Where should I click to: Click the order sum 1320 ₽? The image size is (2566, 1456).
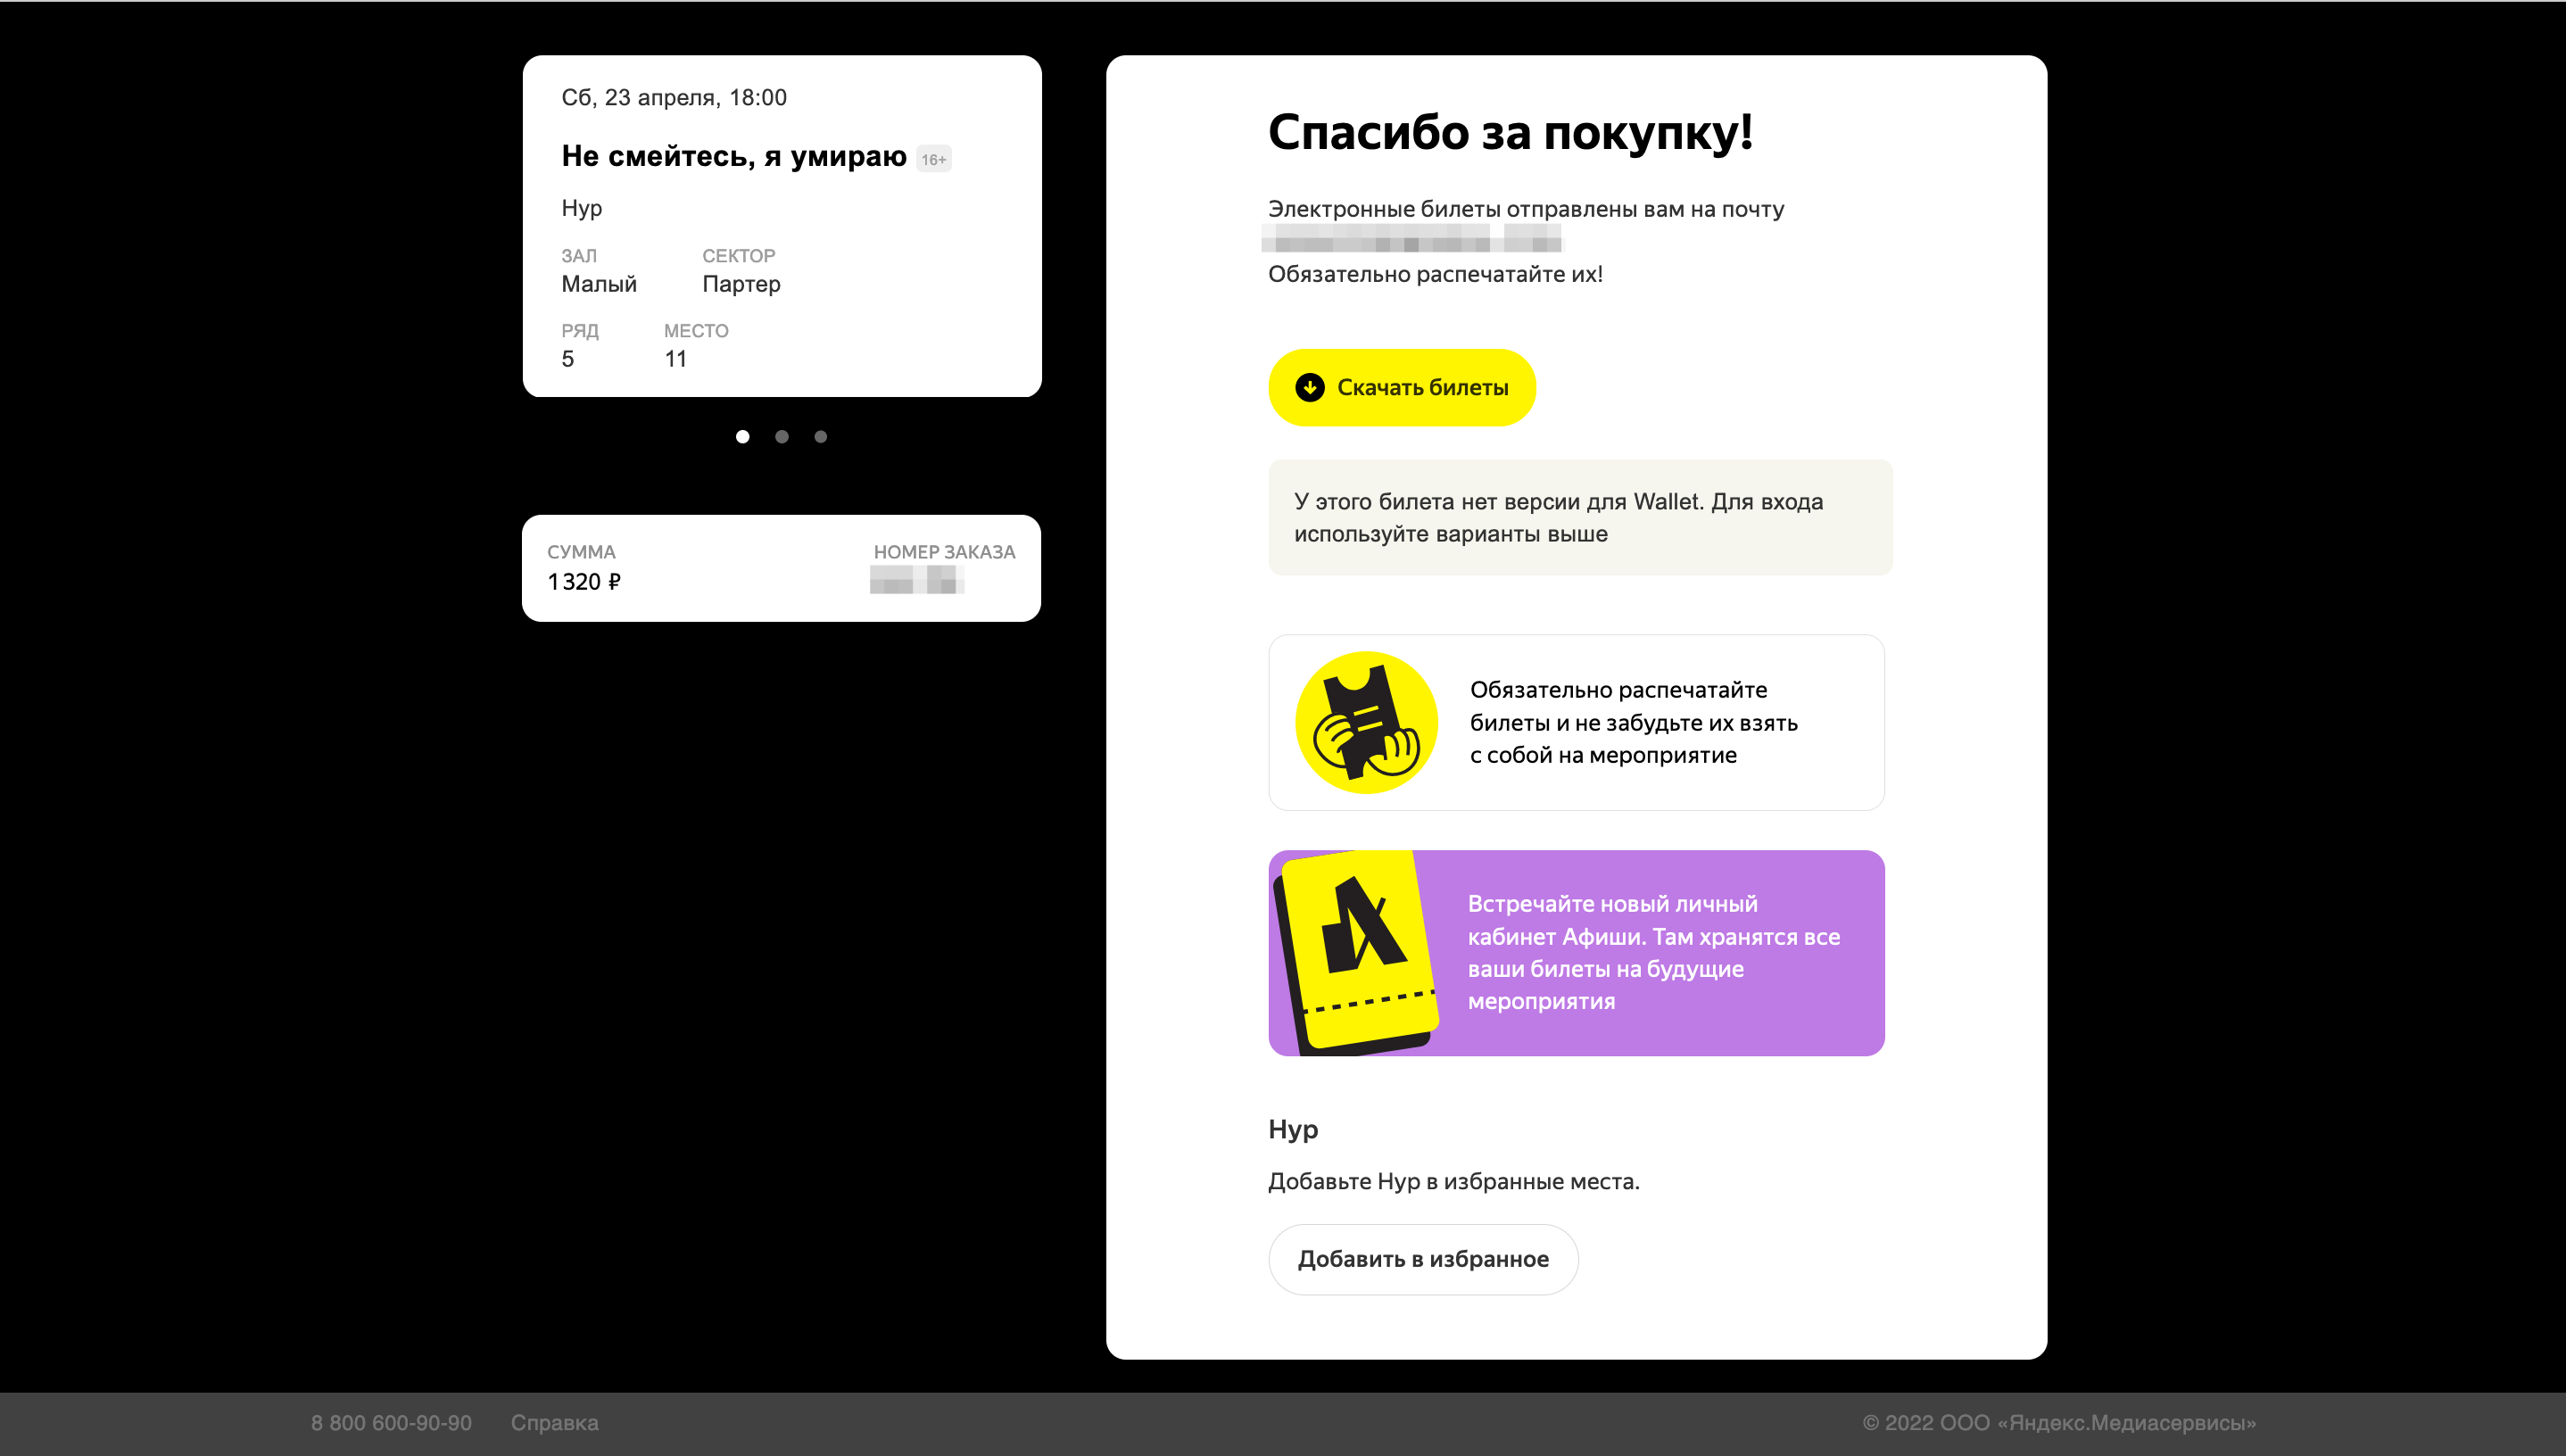point(584,581)
